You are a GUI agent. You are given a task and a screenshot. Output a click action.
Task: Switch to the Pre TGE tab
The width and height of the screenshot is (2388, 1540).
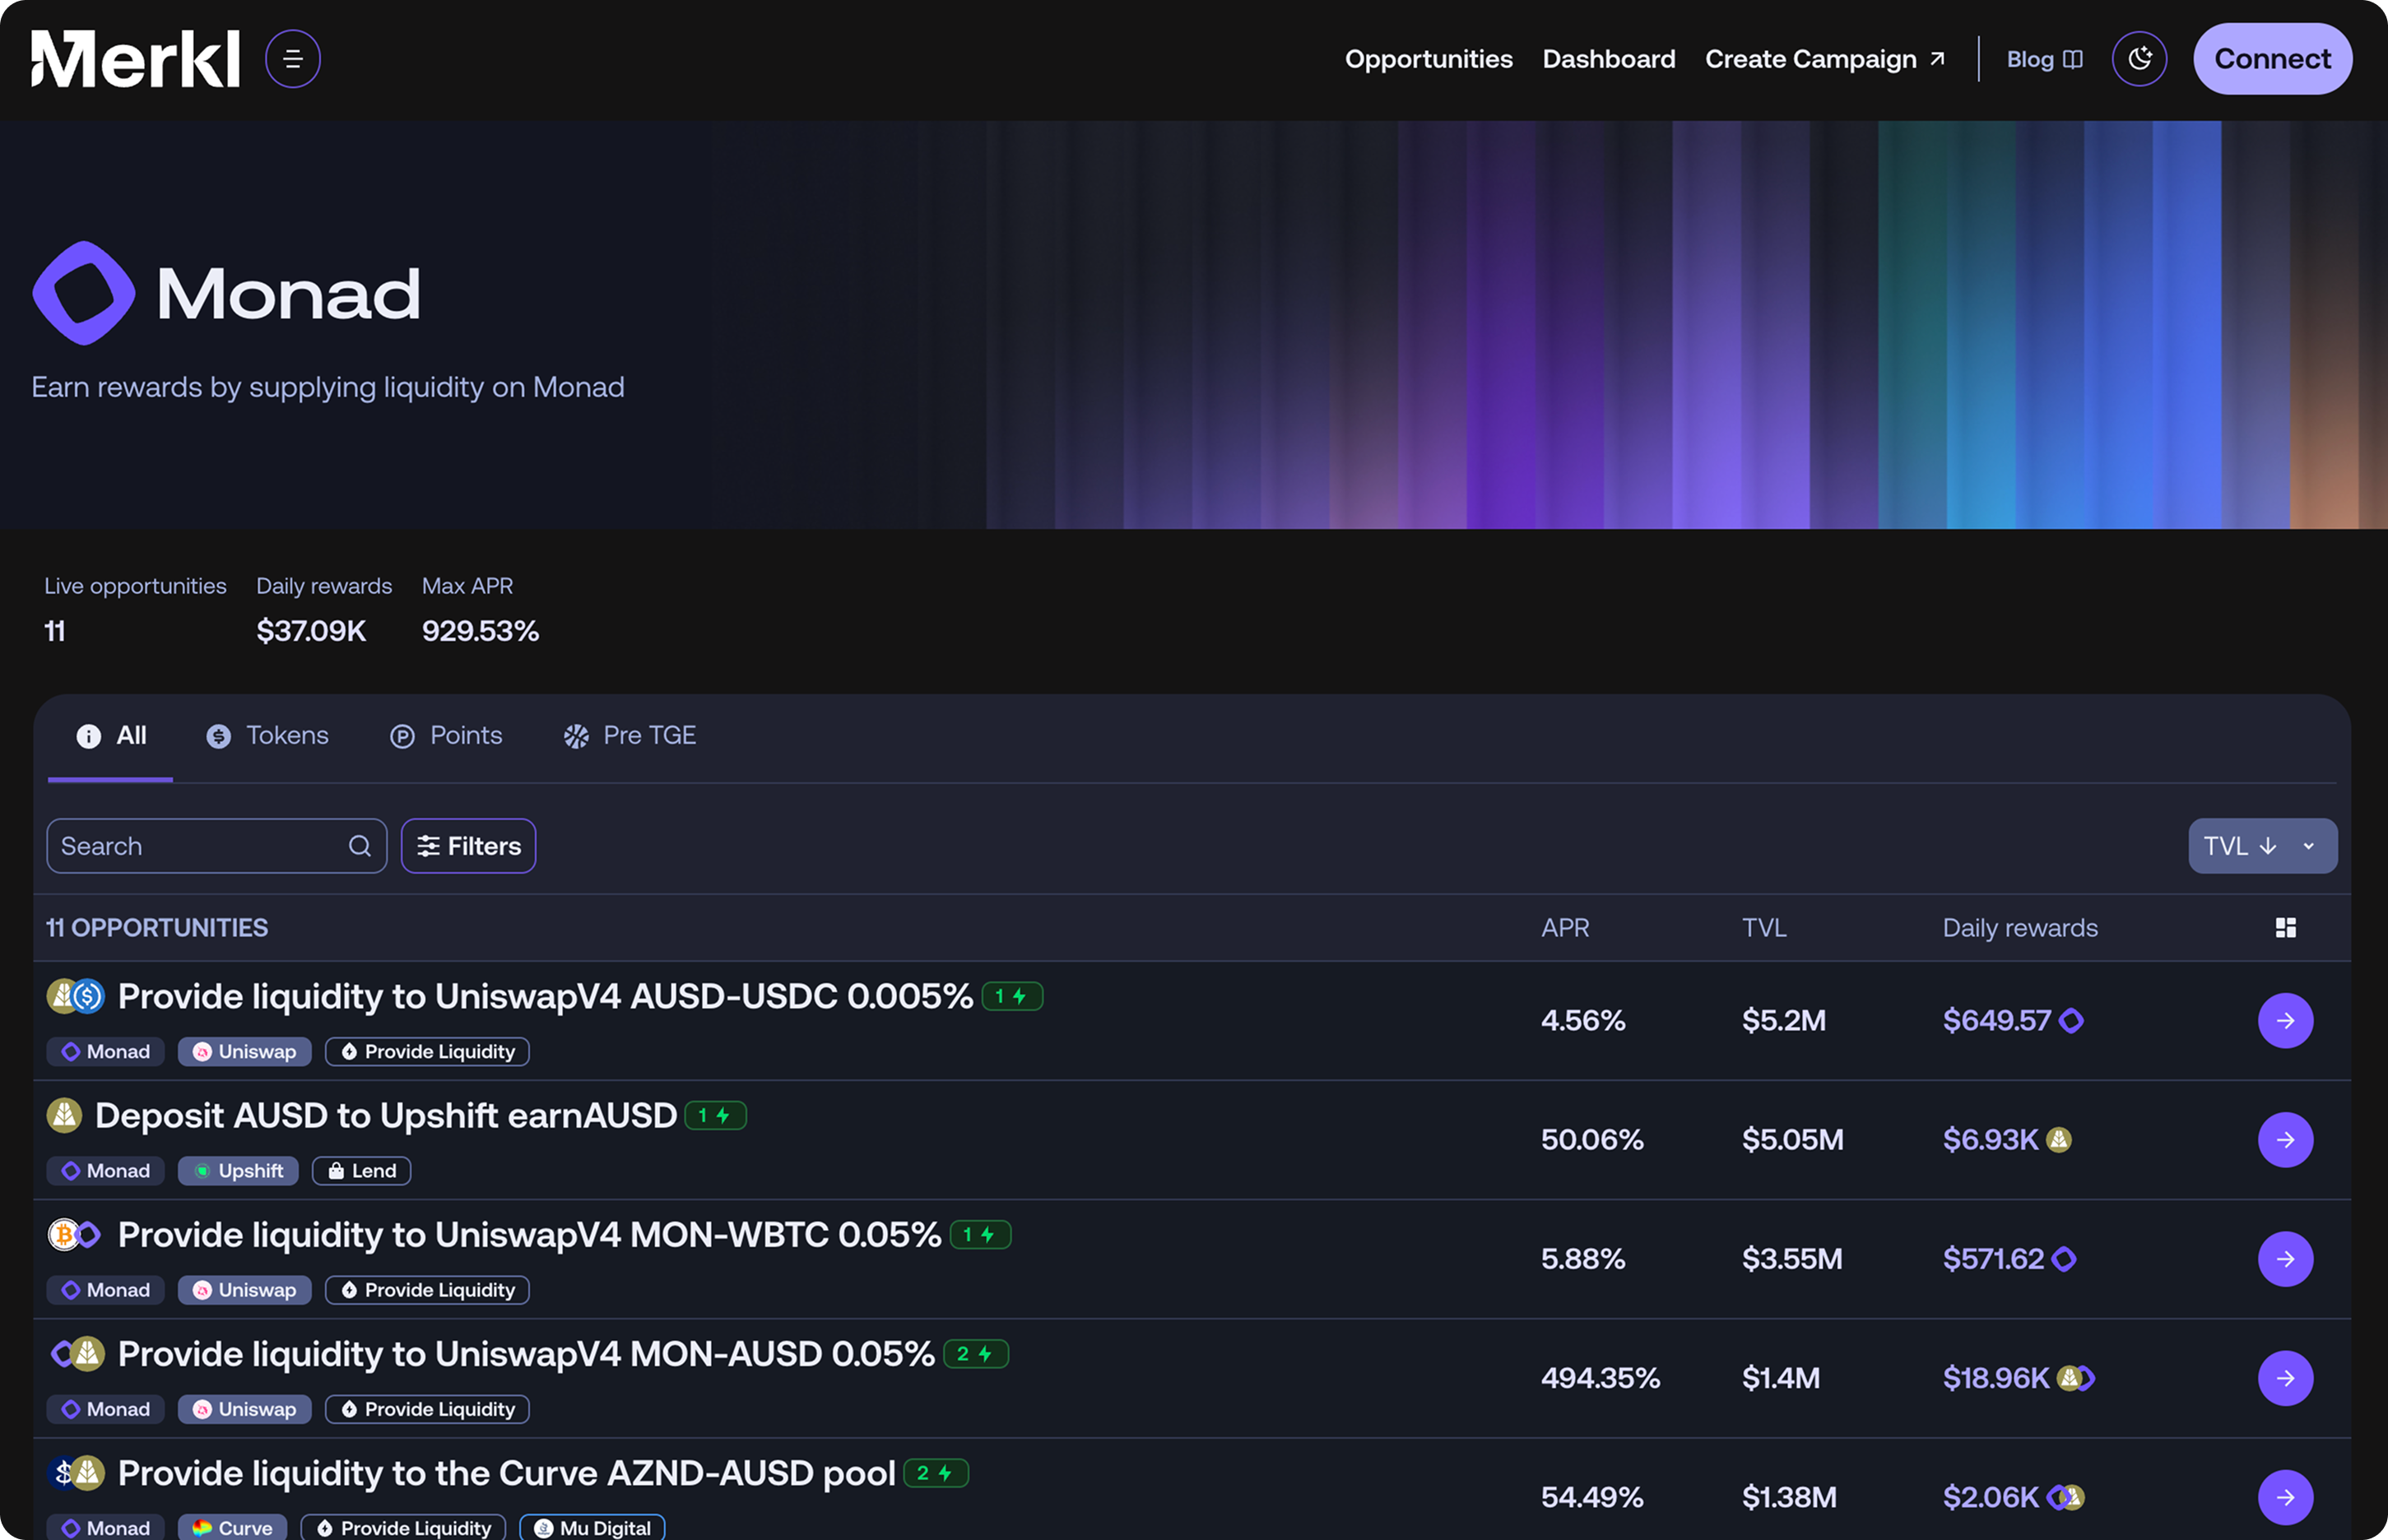[x=630, y=736]
